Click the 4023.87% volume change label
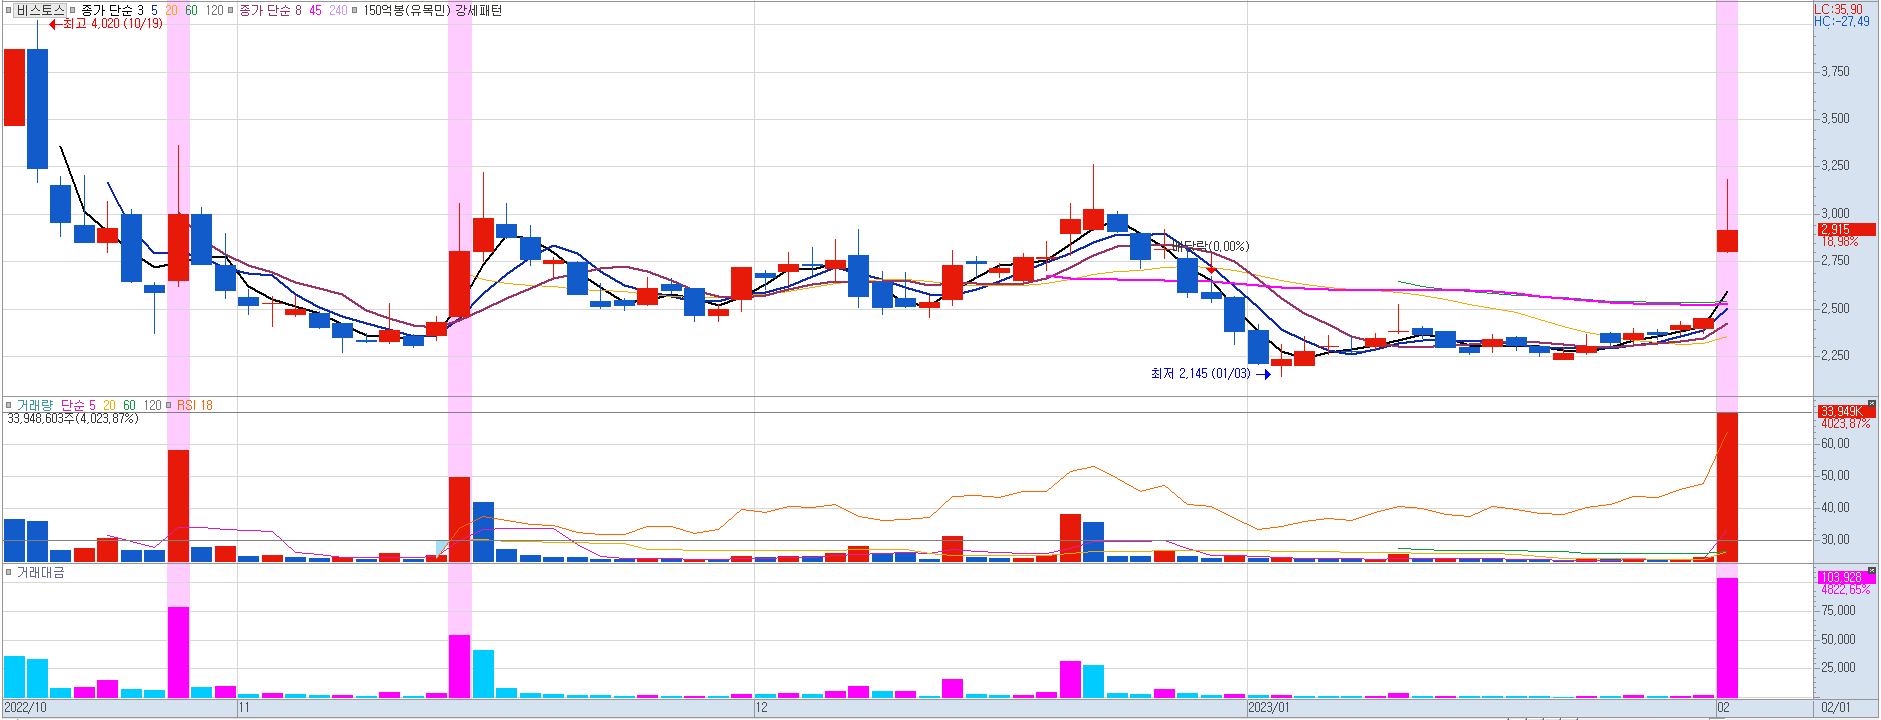 tap(1845, 423)
